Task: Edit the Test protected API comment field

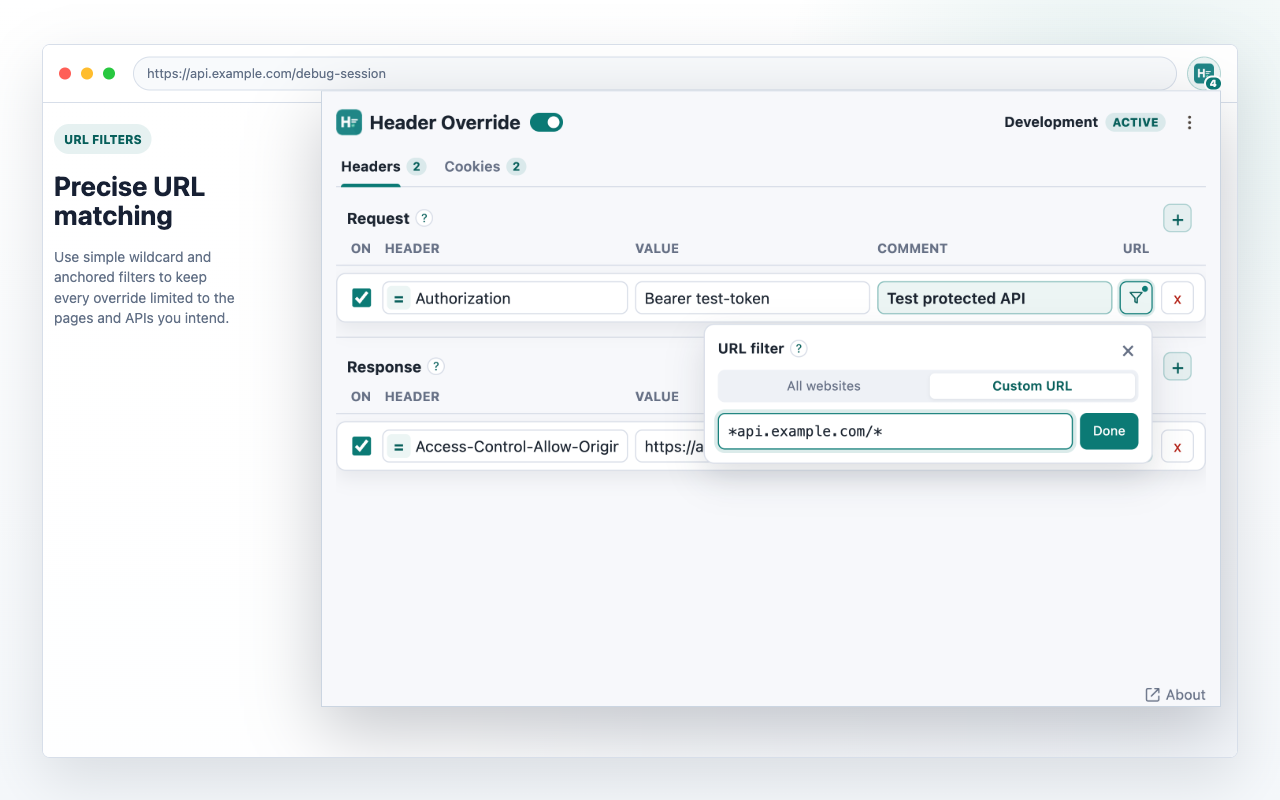Action: click(x=995, y=298)
